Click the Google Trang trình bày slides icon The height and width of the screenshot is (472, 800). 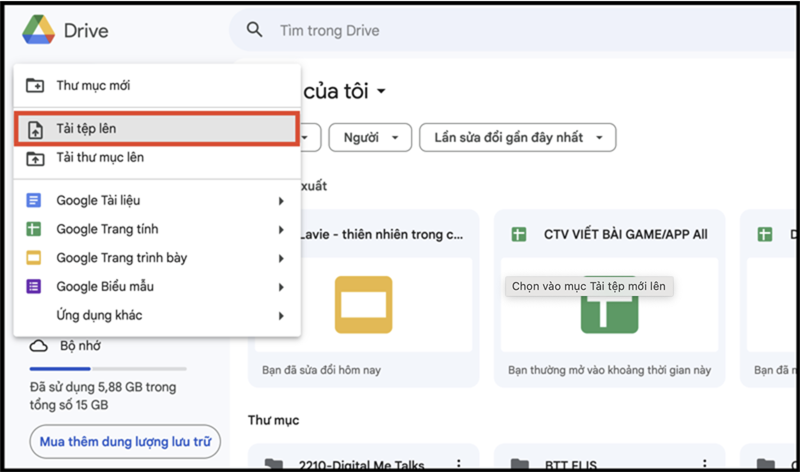click(35, 258)
